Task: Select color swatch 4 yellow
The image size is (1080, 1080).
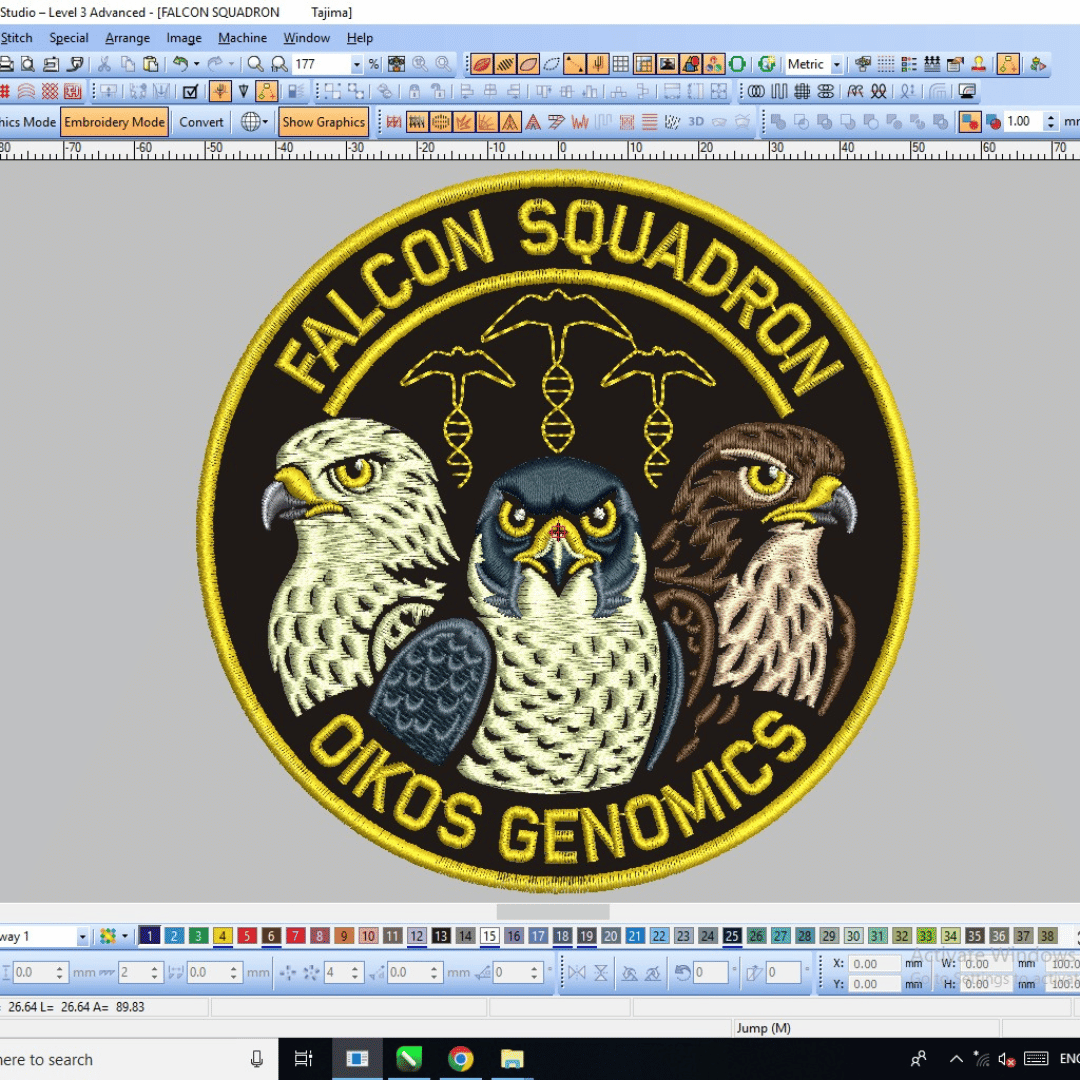Action: (222, 936)
